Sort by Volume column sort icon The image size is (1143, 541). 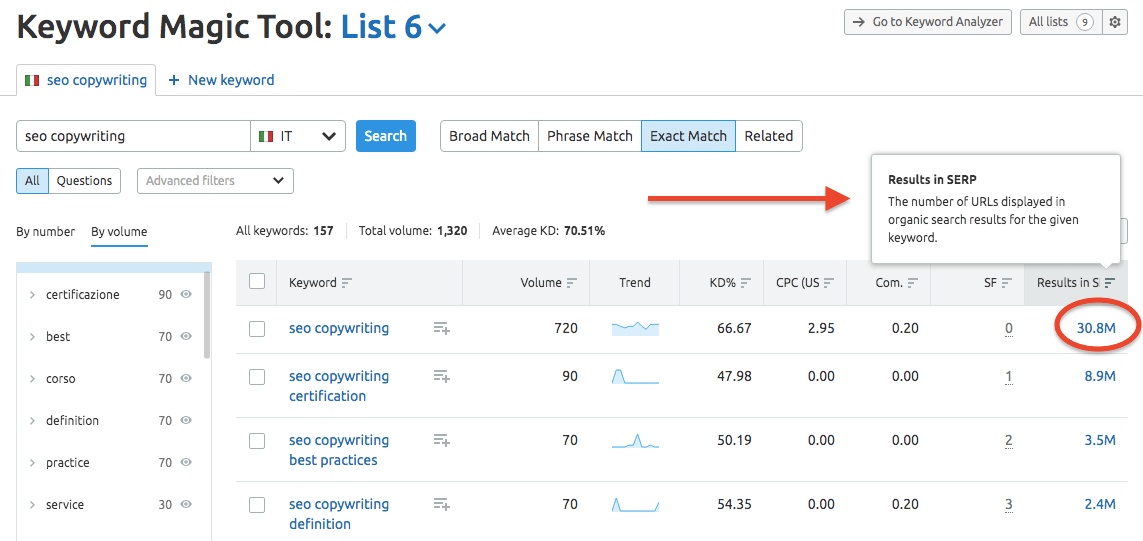click(572, 283)
